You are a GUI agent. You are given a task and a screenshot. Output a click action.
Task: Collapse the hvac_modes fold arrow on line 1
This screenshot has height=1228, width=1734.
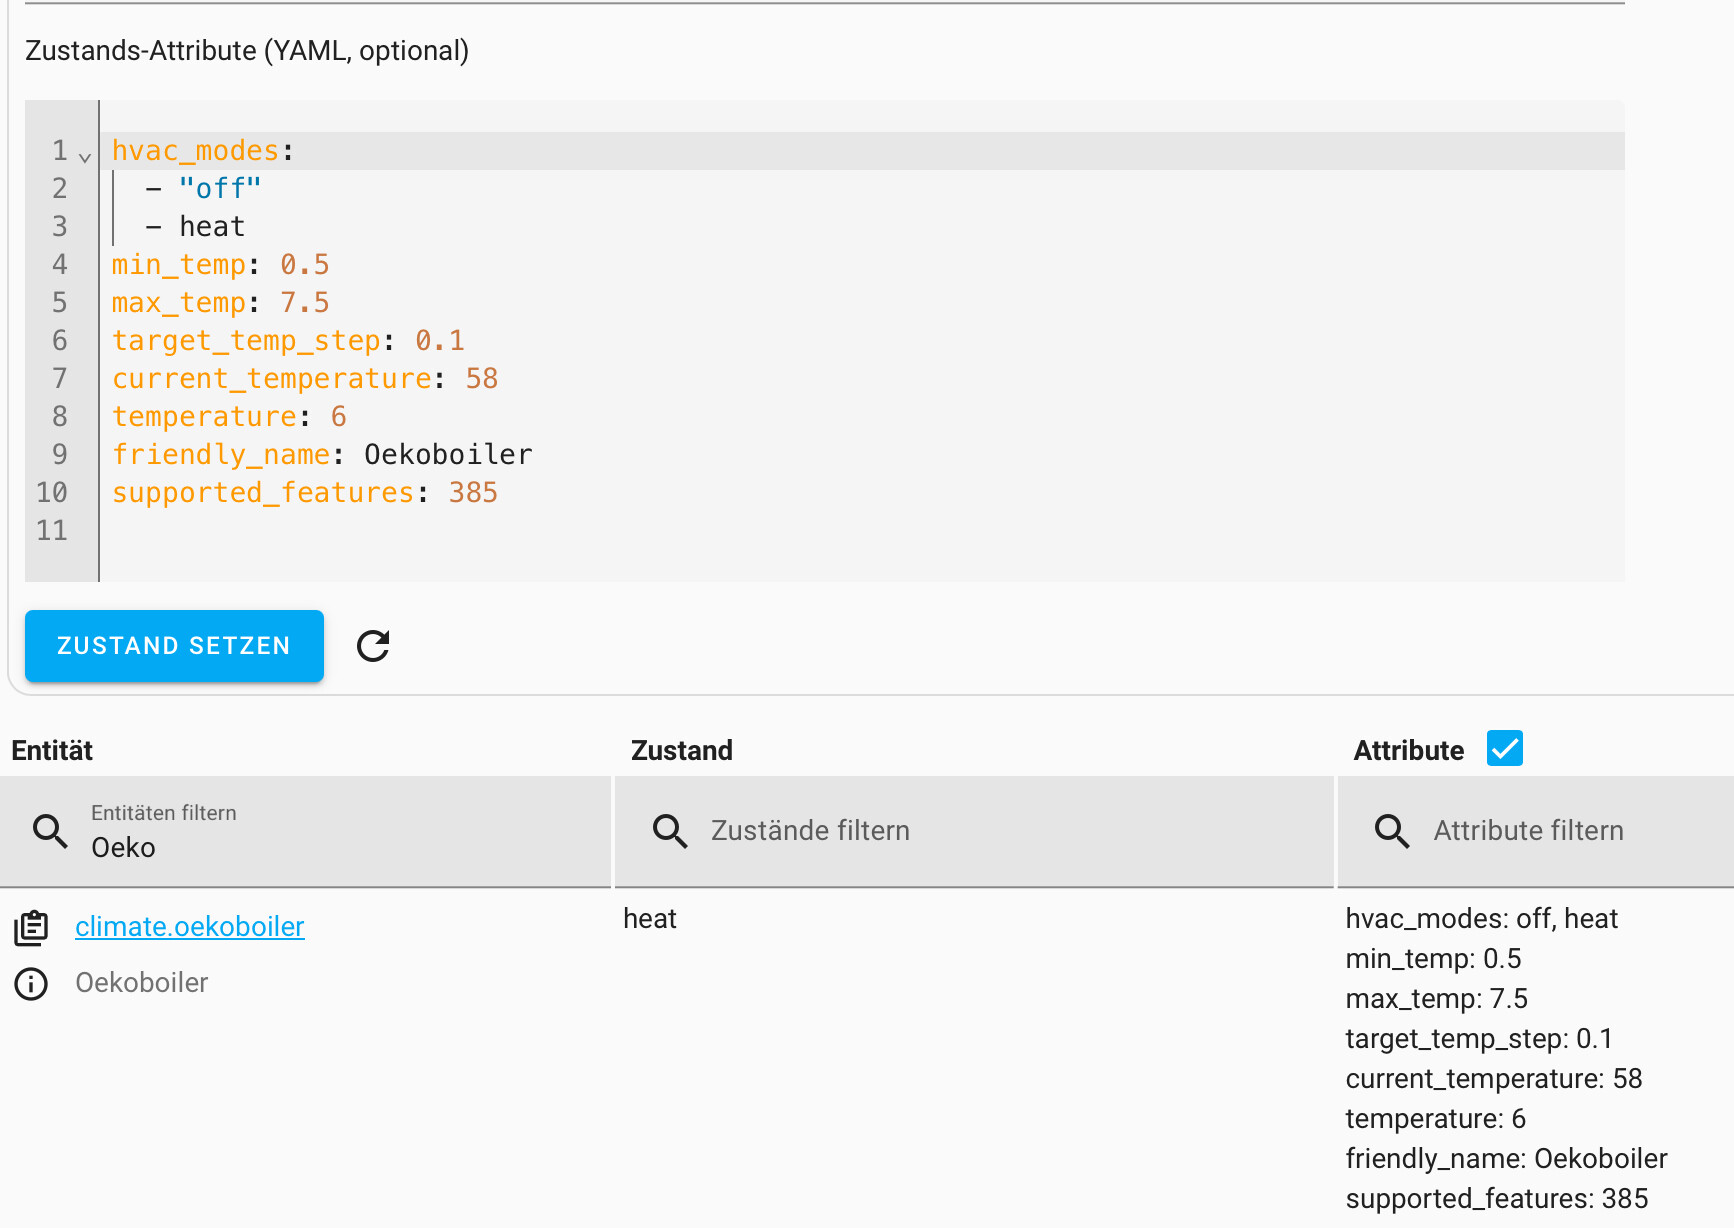click(85, 157)
